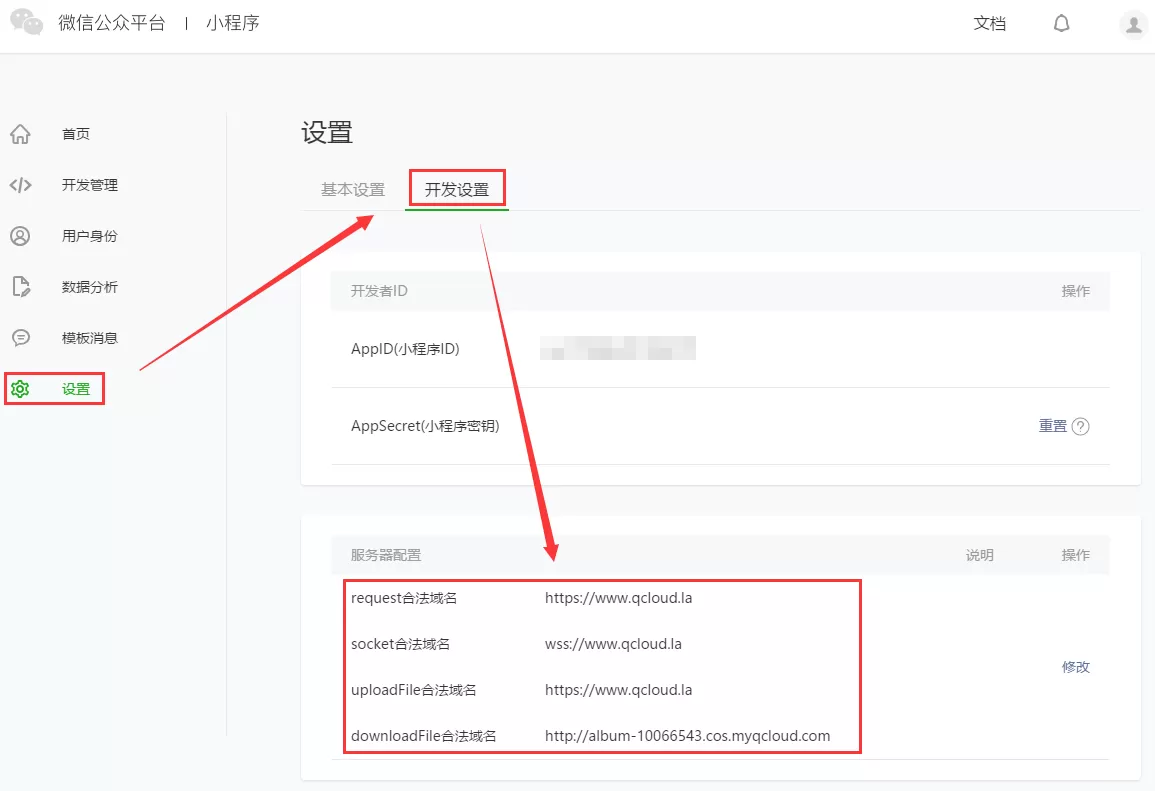Select 设置 in the sidebar
The height and width of the screenshot is (791, 1155).
coord(76,389)
